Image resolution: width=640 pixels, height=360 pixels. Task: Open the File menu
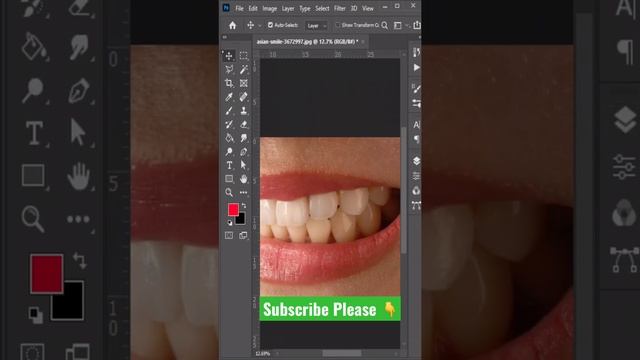239,8
